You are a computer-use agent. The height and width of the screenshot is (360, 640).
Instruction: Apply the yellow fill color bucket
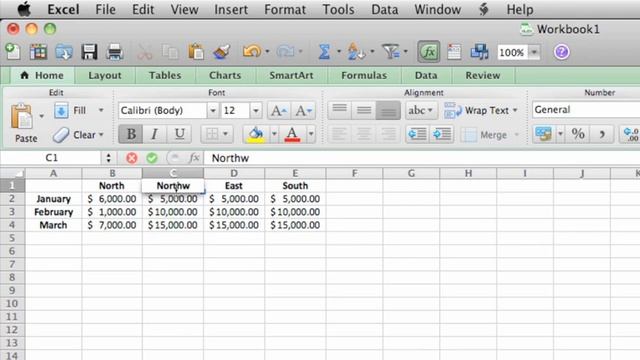click(256, 134)
